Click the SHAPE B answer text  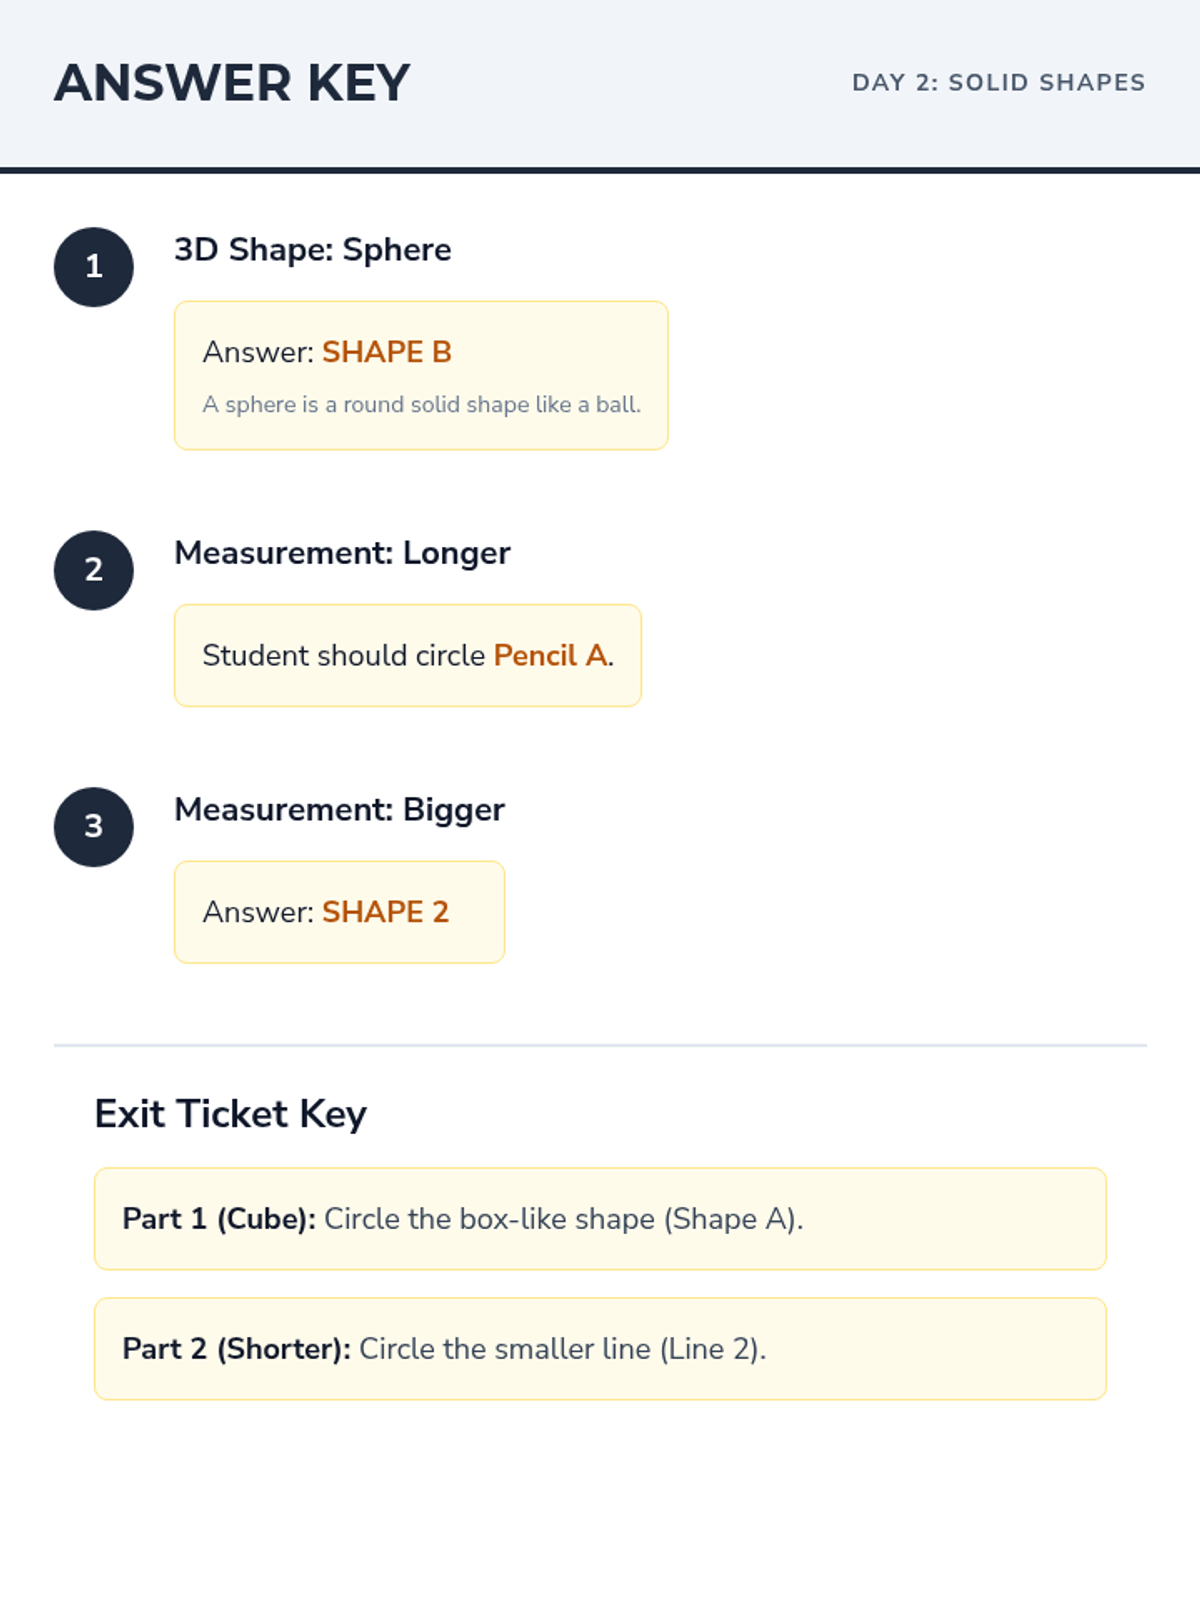pyautogui.click(x=387, y=352)
